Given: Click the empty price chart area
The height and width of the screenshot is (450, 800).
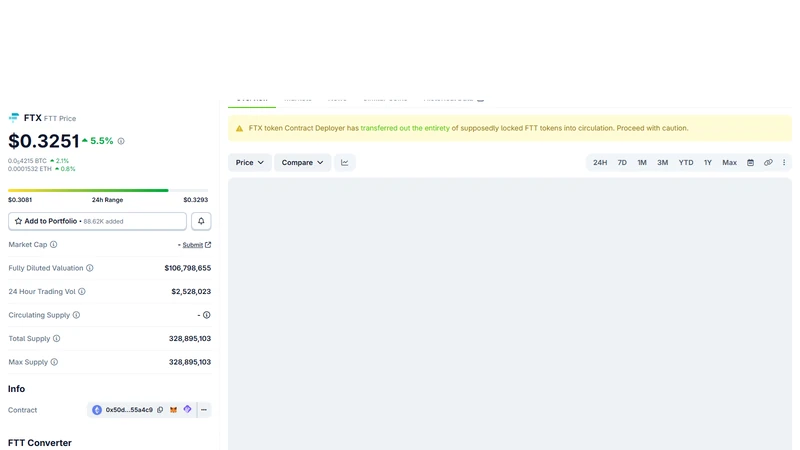Looking at the screenshot, I should pos(510,314).
